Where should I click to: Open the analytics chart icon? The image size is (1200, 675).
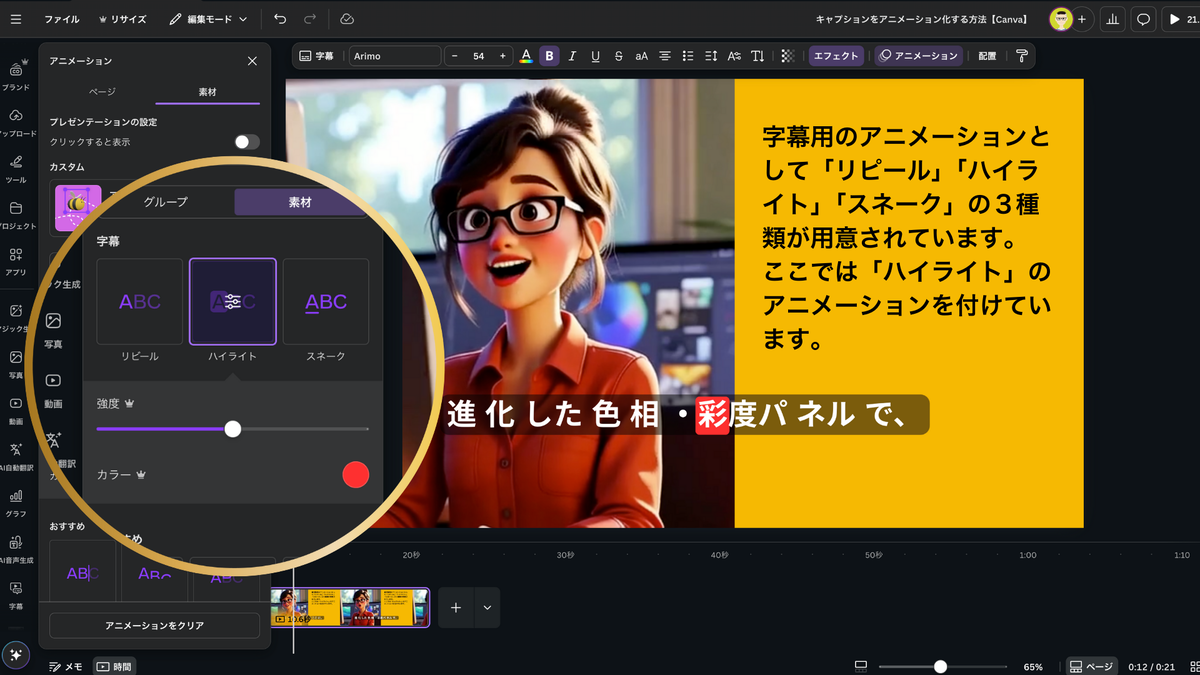point(1113,19)
